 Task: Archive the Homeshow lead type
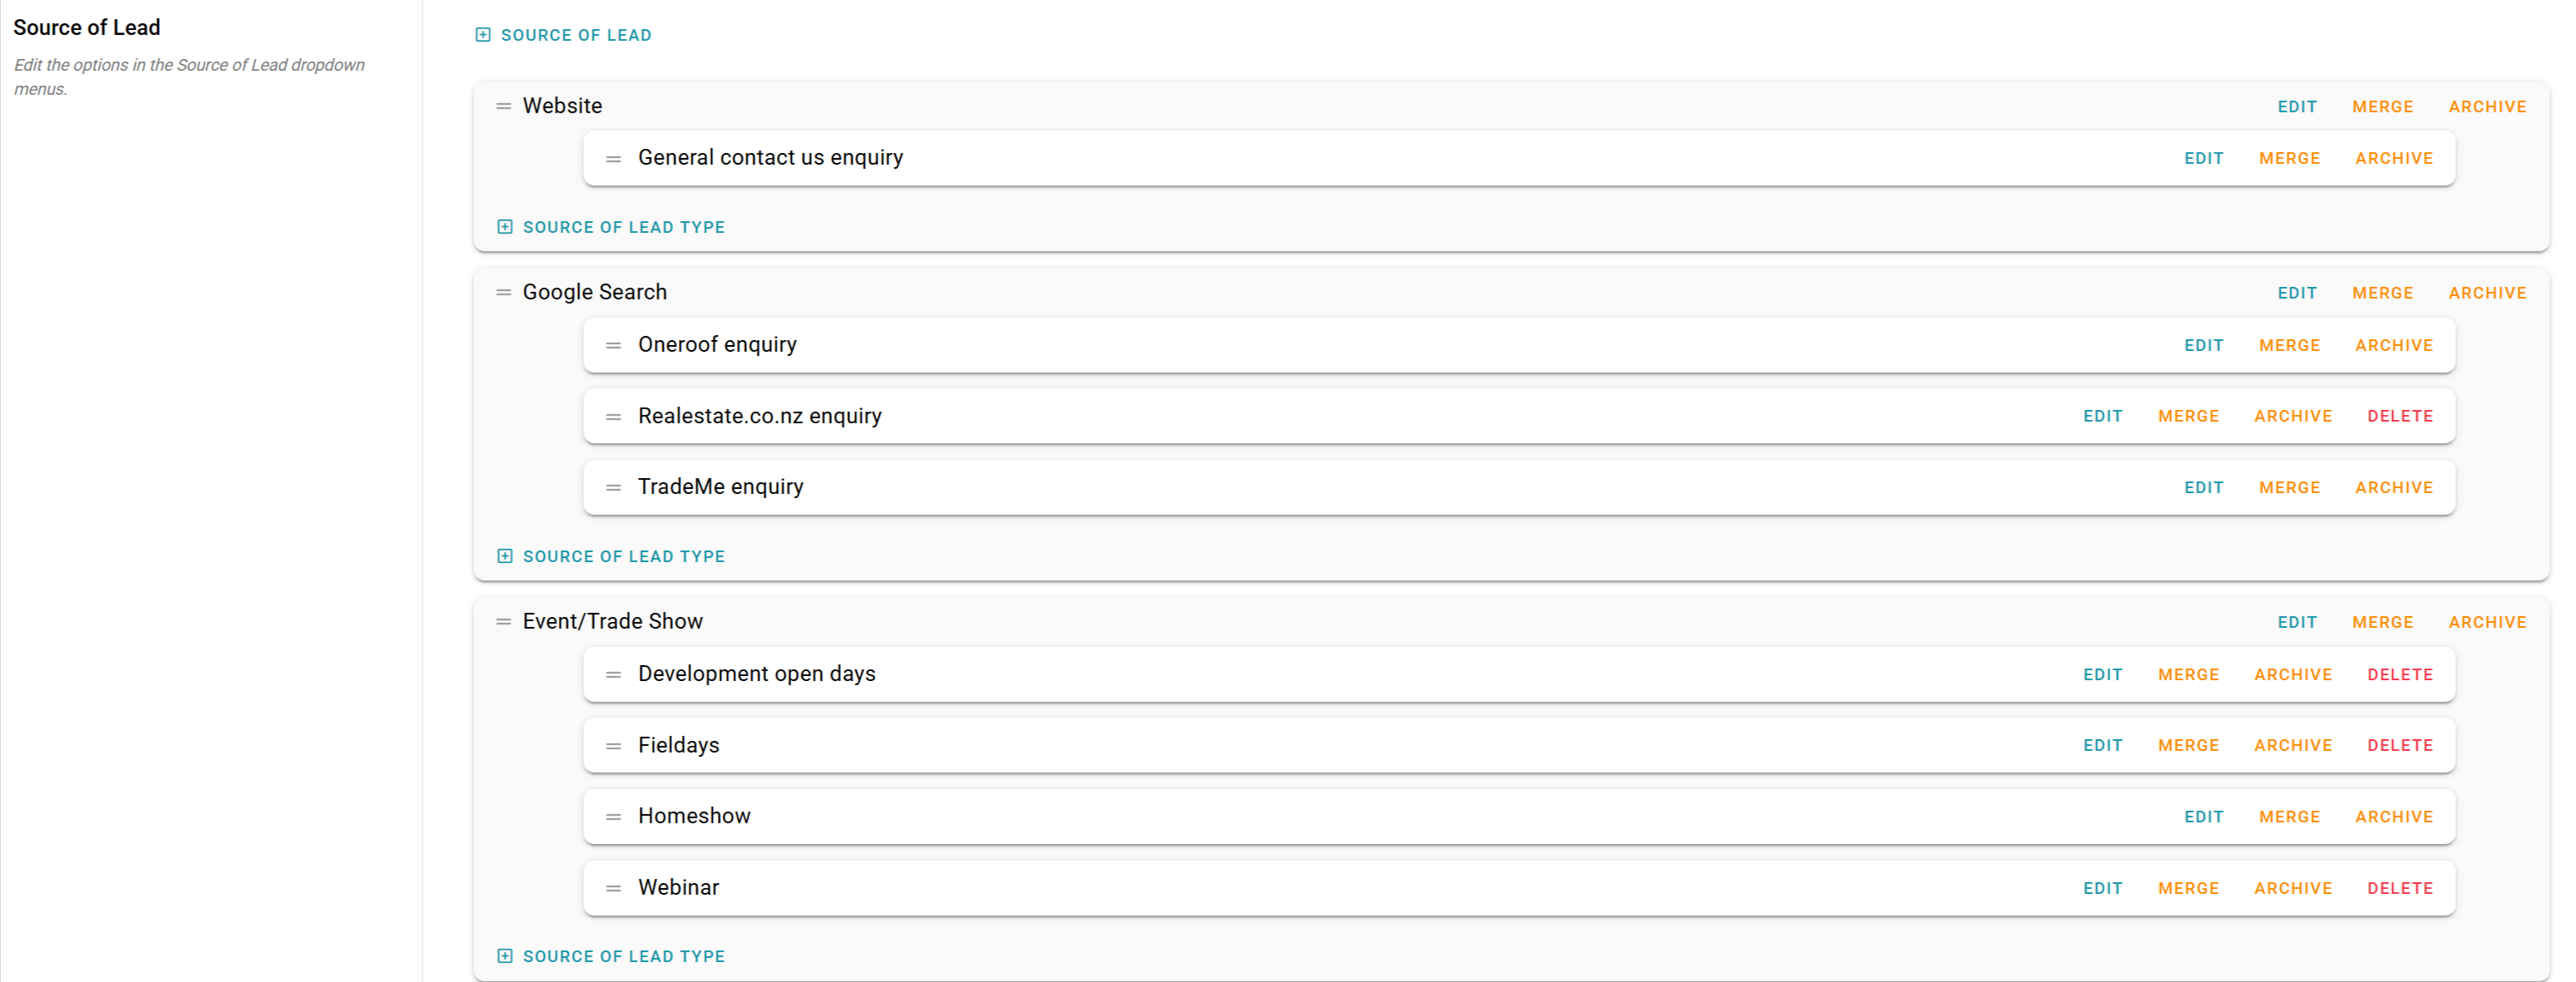coord(2394,817)
